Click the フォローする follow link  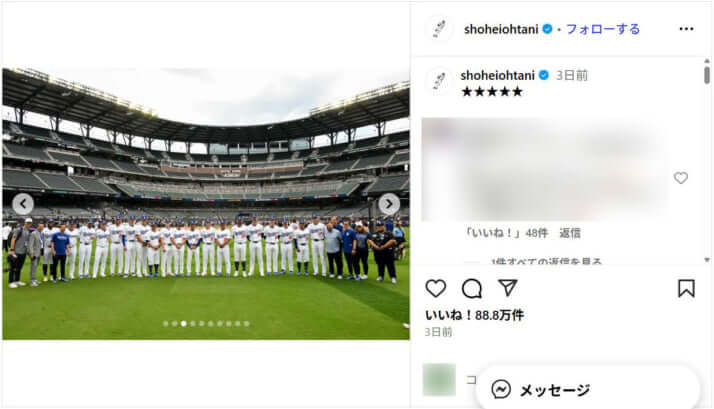click(x=603, y=29)
